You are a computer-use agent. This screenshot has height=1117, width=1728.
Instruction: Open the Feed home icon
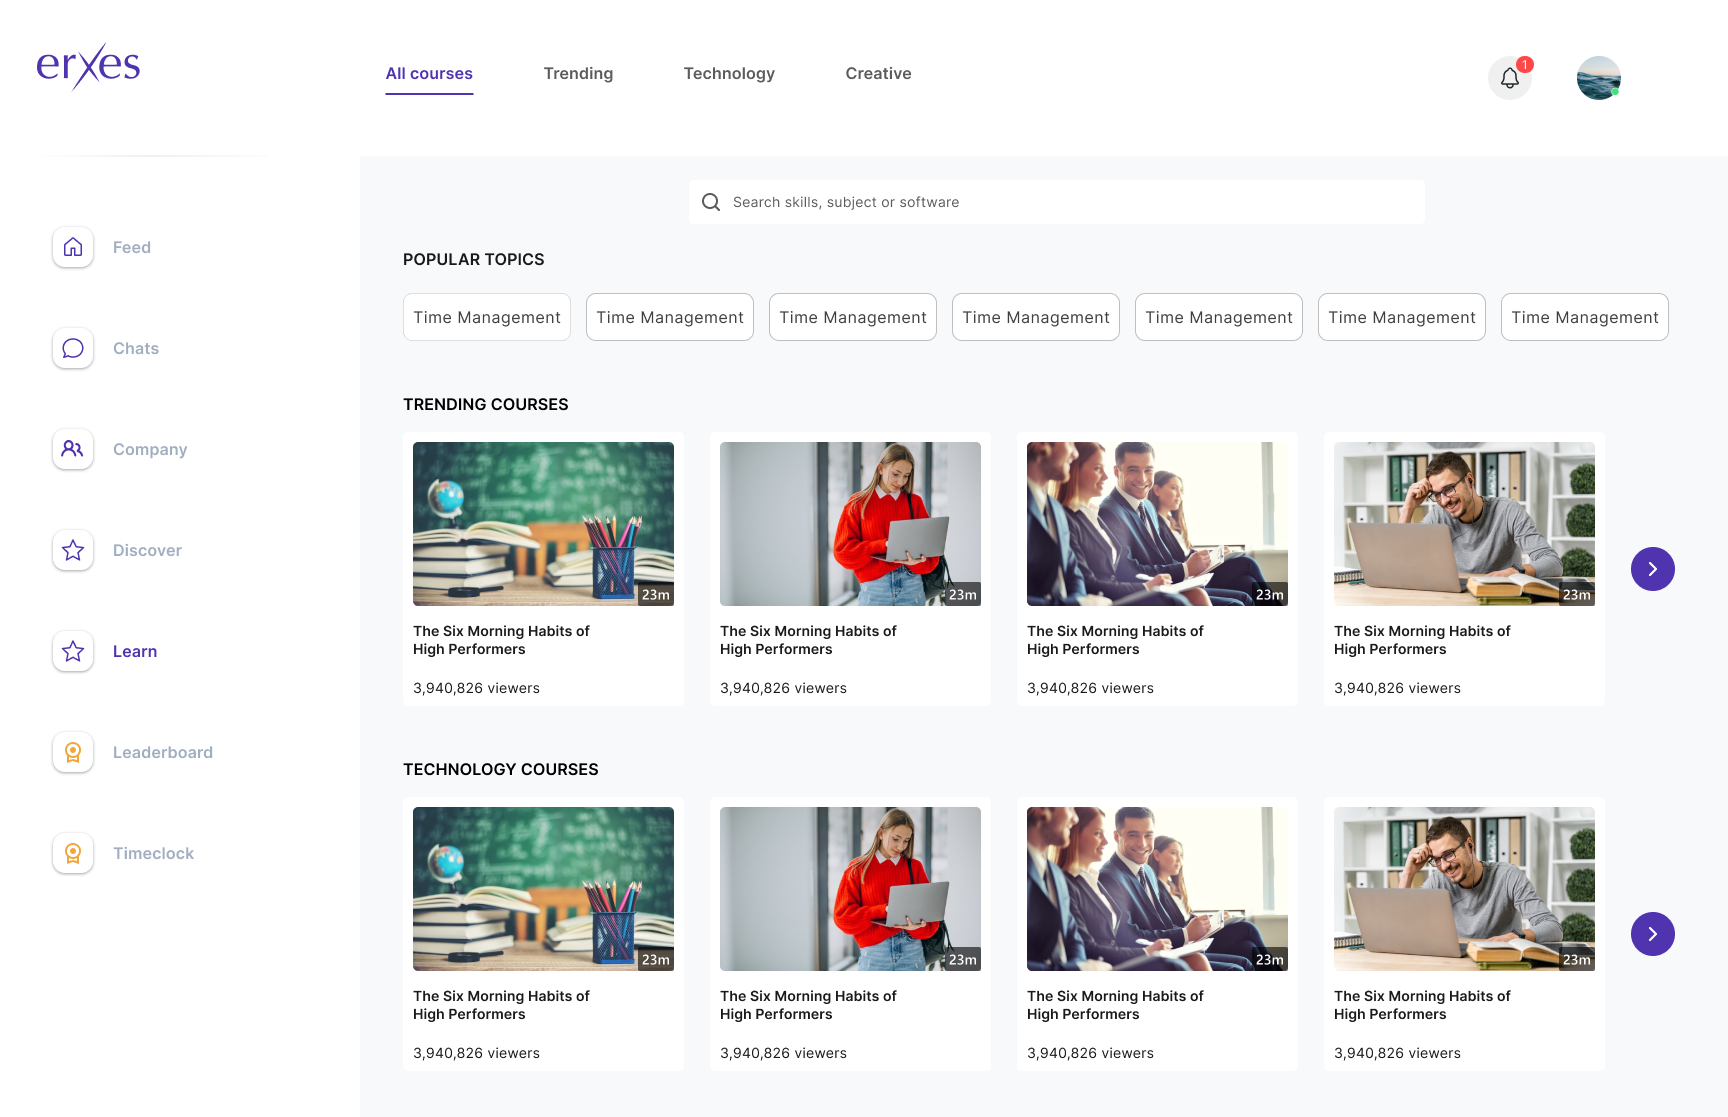coord(73,247)
